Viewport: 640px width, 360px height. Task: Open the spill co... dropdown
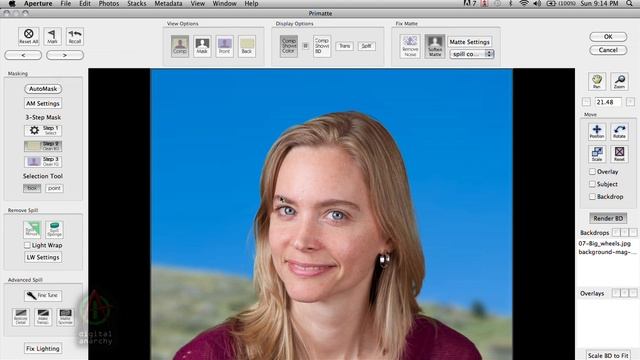(x=471, y=54)
